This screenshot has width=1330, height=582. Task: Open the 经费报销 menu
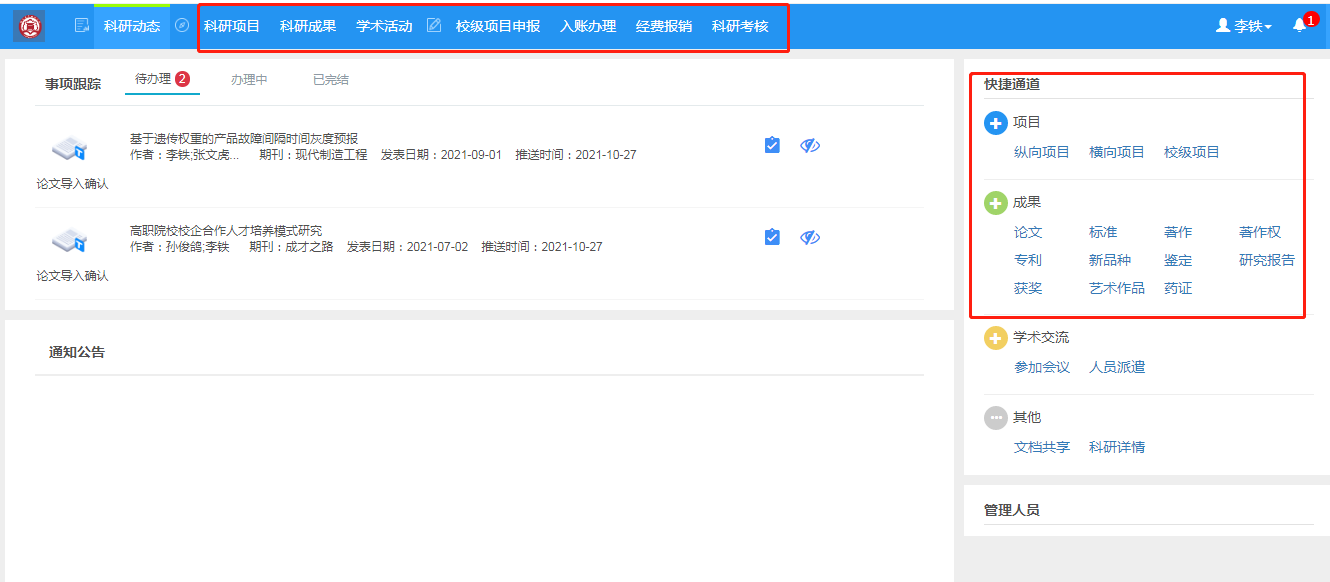[664, 26]
